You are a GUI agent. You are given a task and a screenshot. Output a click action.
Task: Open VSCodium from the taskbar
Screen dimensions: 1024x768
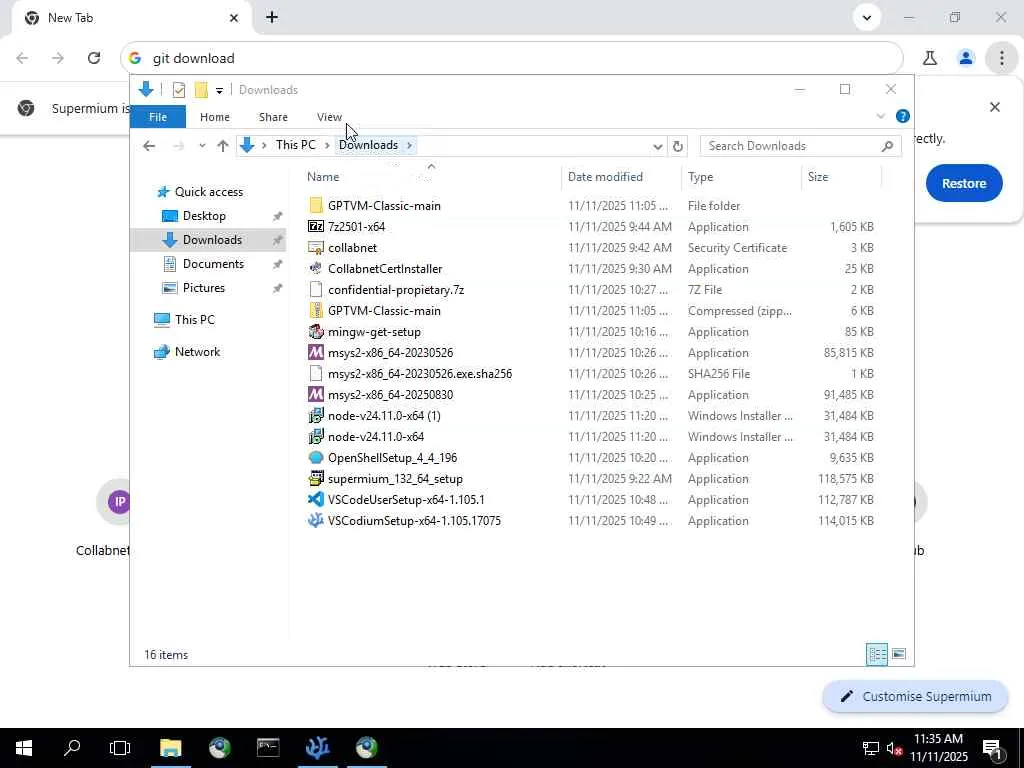tap(317, 748)
